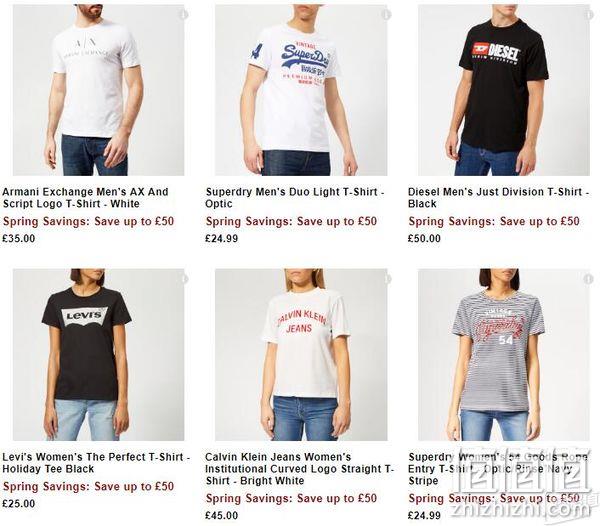Screen dimensions: 600x526
Task: Click info icon on Superdry Men's shirt image
Action: [386, 14]
